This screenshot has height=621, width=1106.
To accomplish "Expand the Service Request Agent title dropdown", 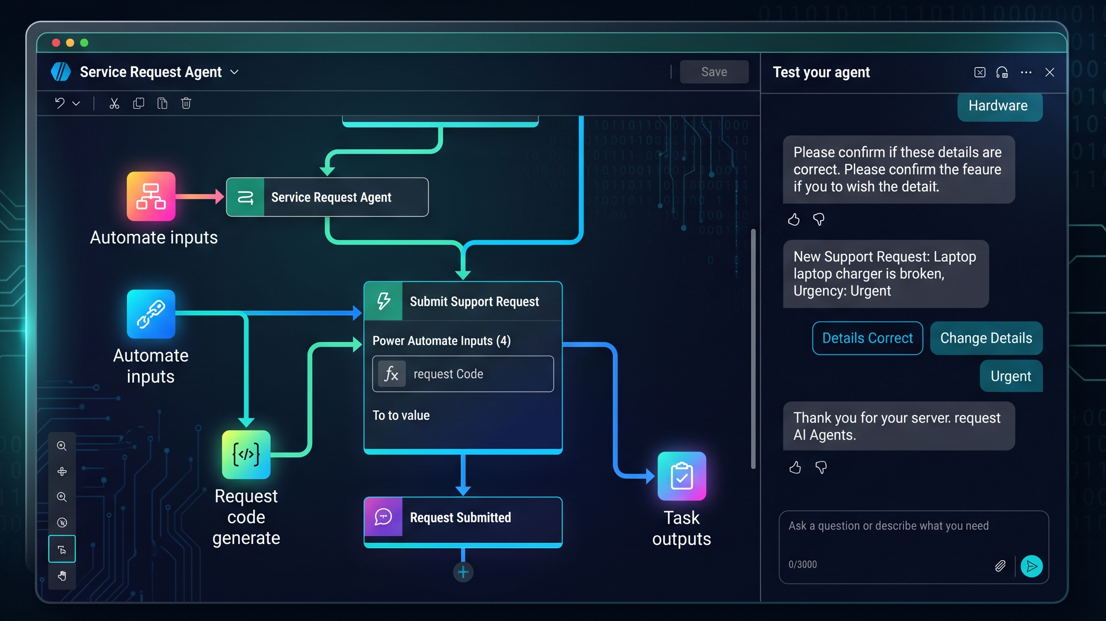I will [x=234, y=72].
